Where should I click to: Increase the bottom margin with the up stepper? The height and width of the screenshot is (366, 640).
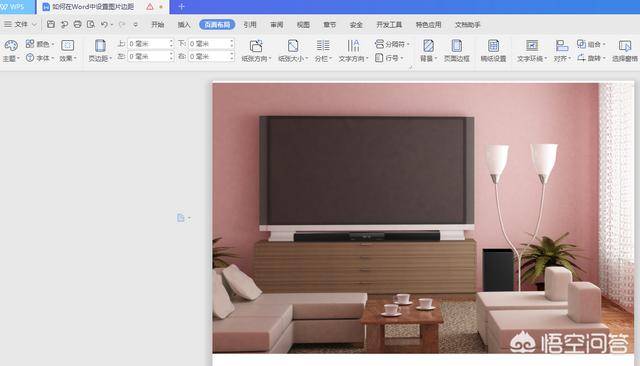coord(232,41)
